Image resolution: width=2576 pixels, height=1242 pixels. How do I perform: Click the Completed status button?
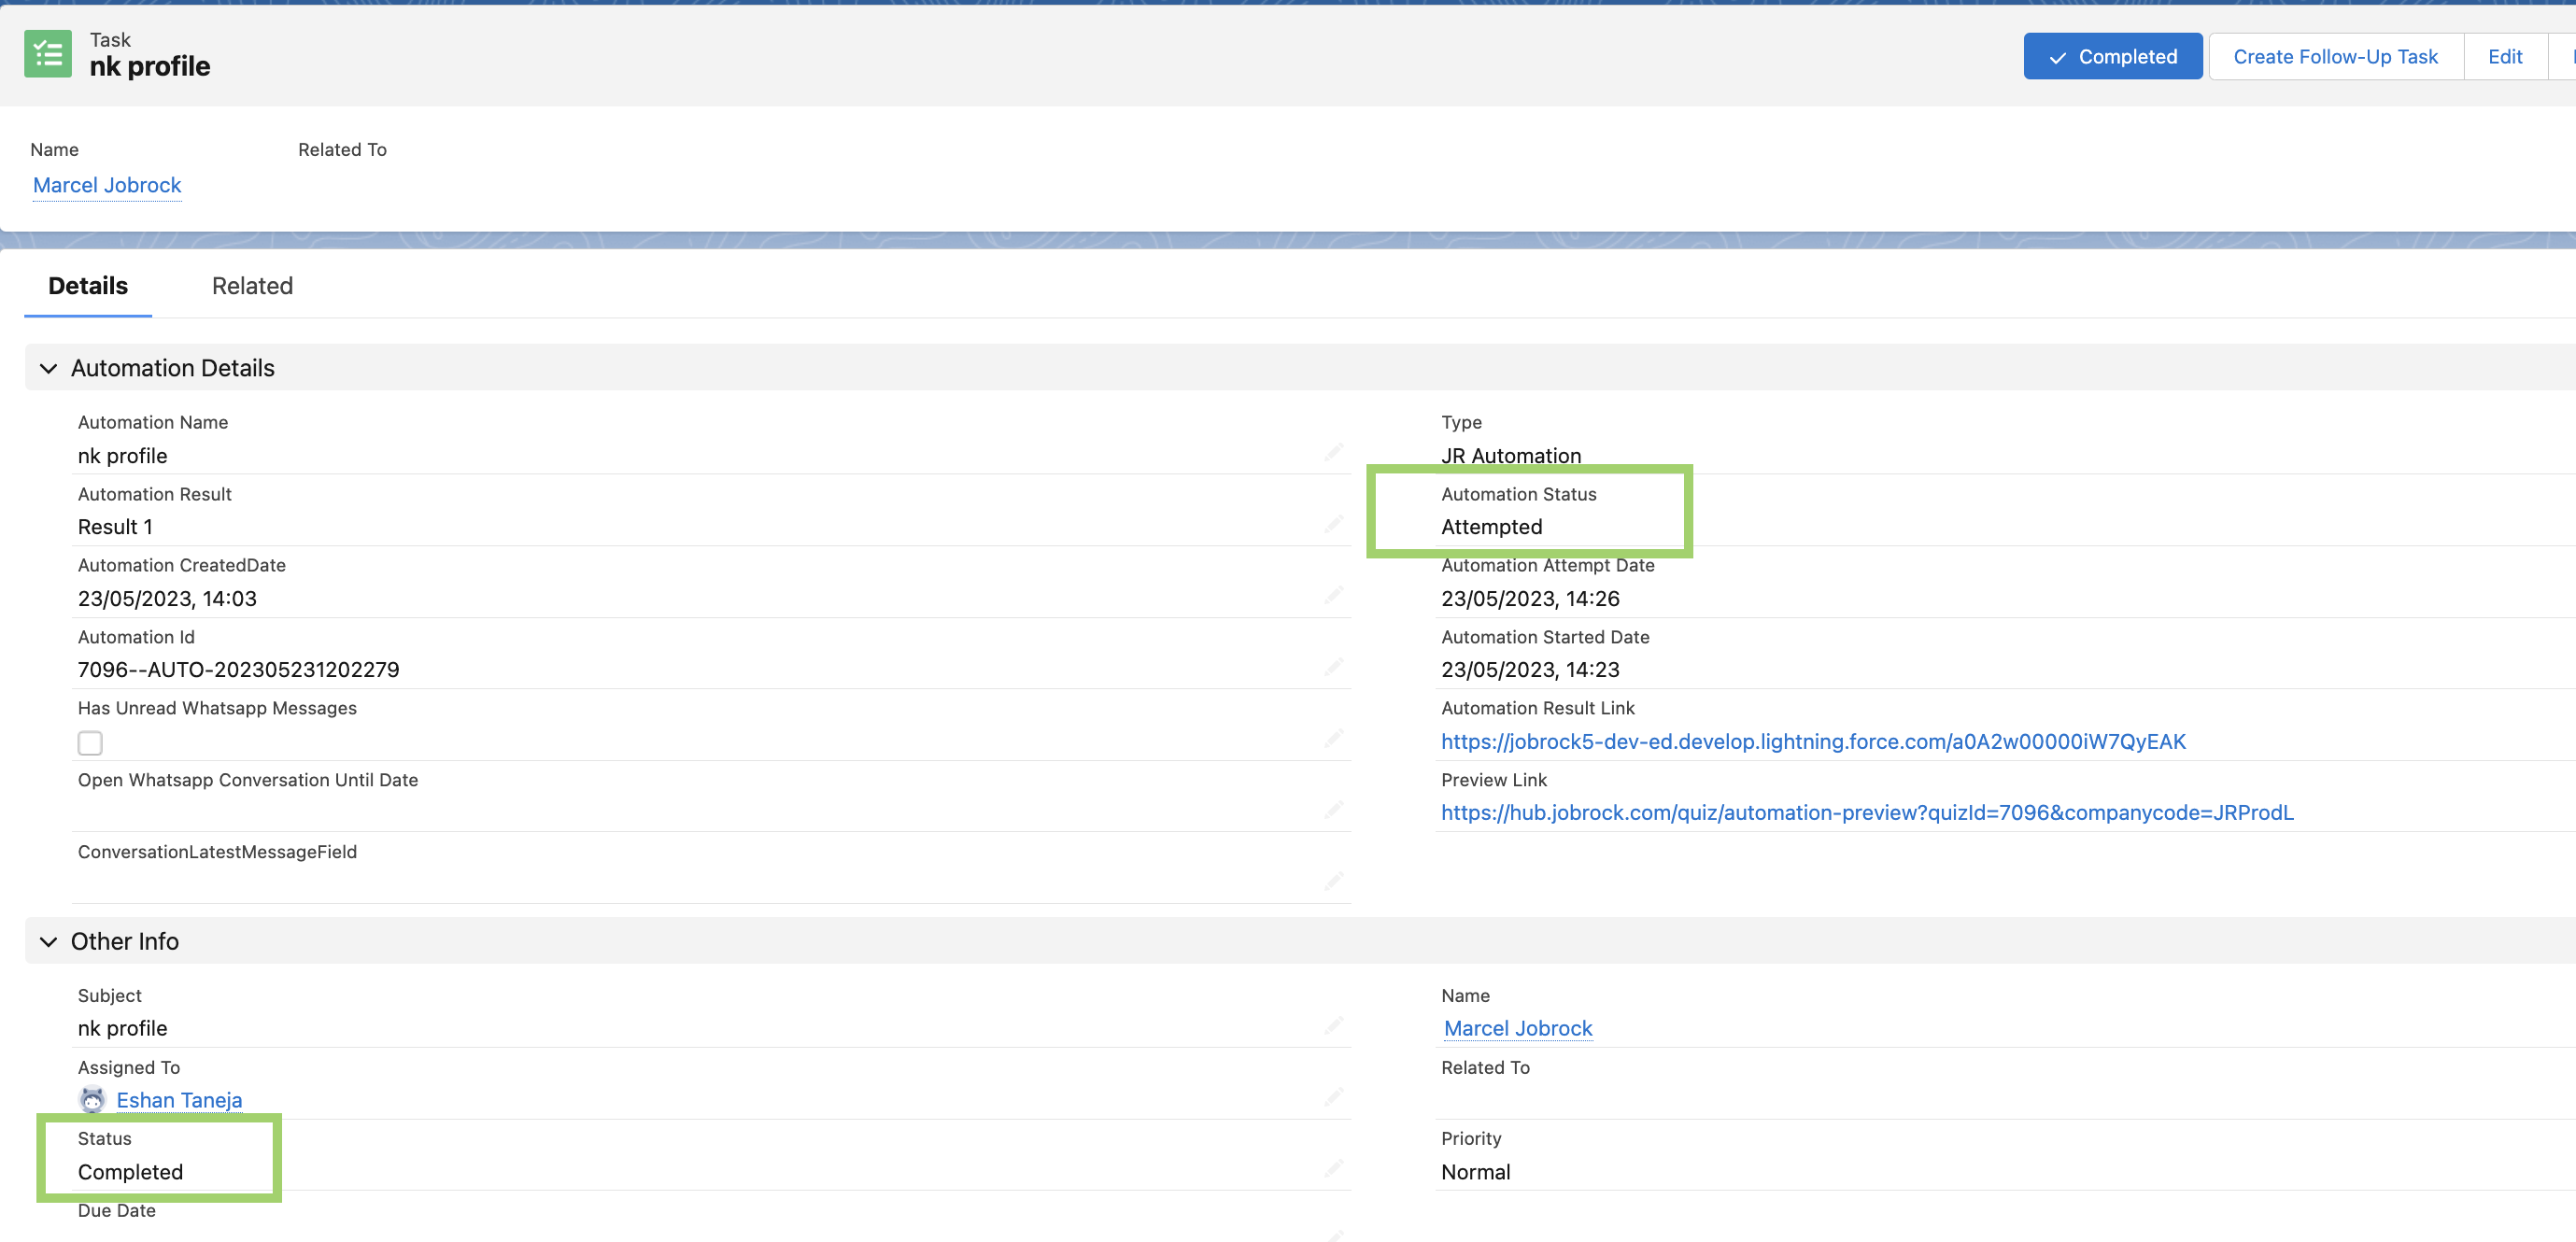click(x=2112, y=56)
